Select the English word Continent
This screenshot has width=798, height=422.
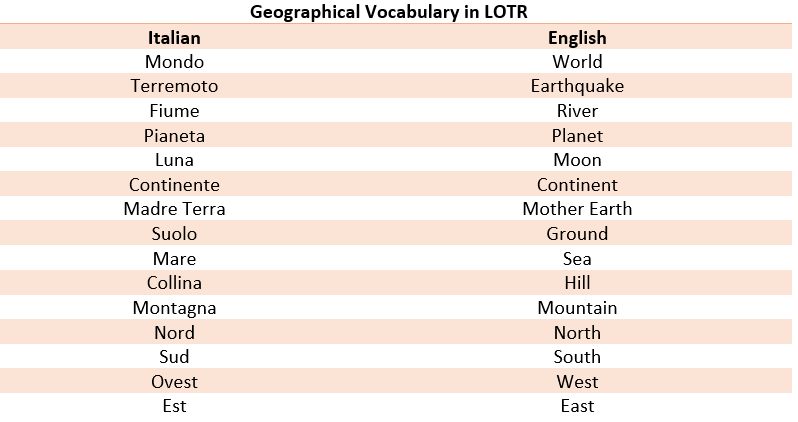(x=577, y=185)
